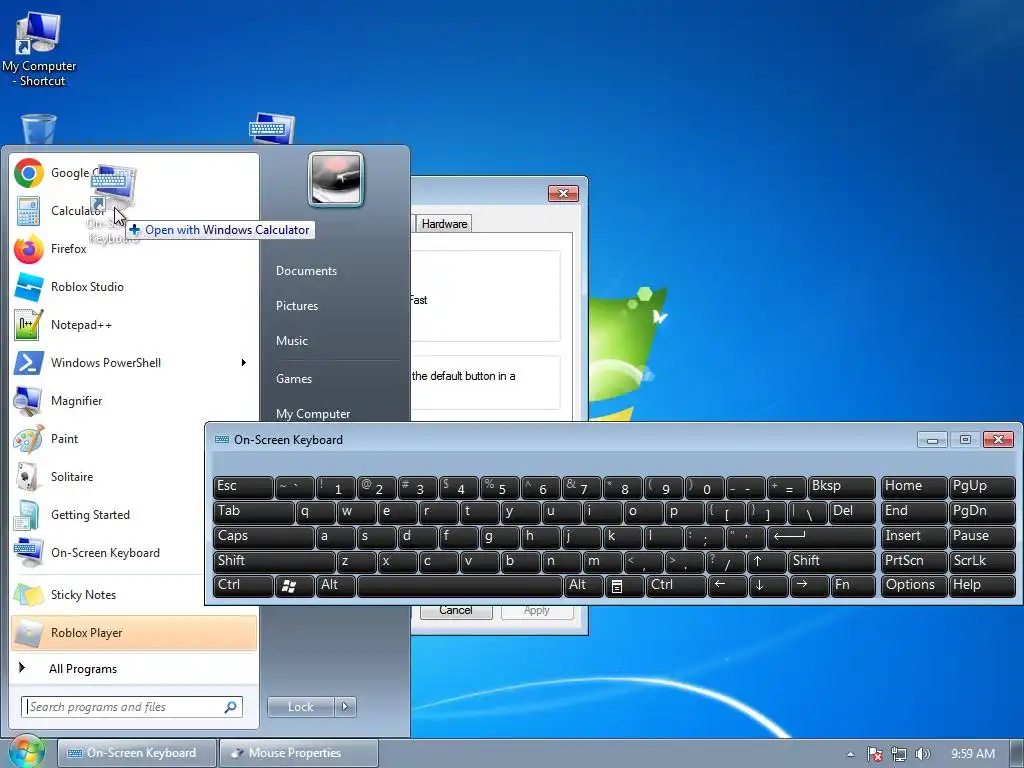Toggle the Fn key on keyboard
The width and height of the screenshot is (1024, 768).
pyautogui.click(x=853, y=586)
